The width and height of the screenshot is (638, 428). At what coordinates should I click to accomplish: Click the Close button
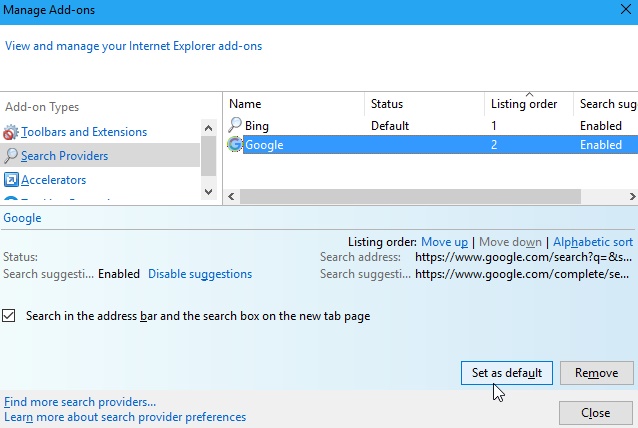tap(596, 413)
